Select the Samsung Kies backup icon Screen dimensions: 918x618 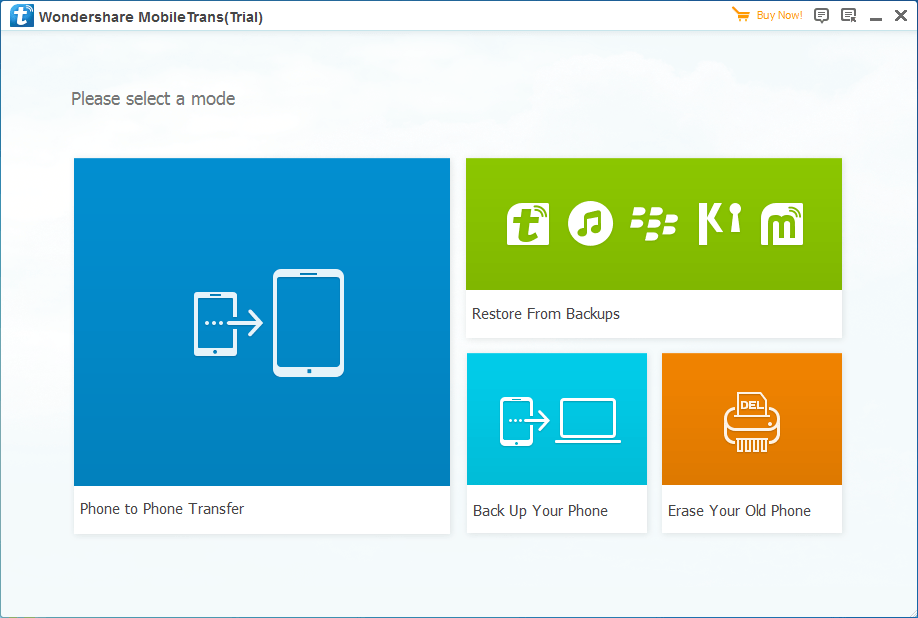[x=718, y=223]
